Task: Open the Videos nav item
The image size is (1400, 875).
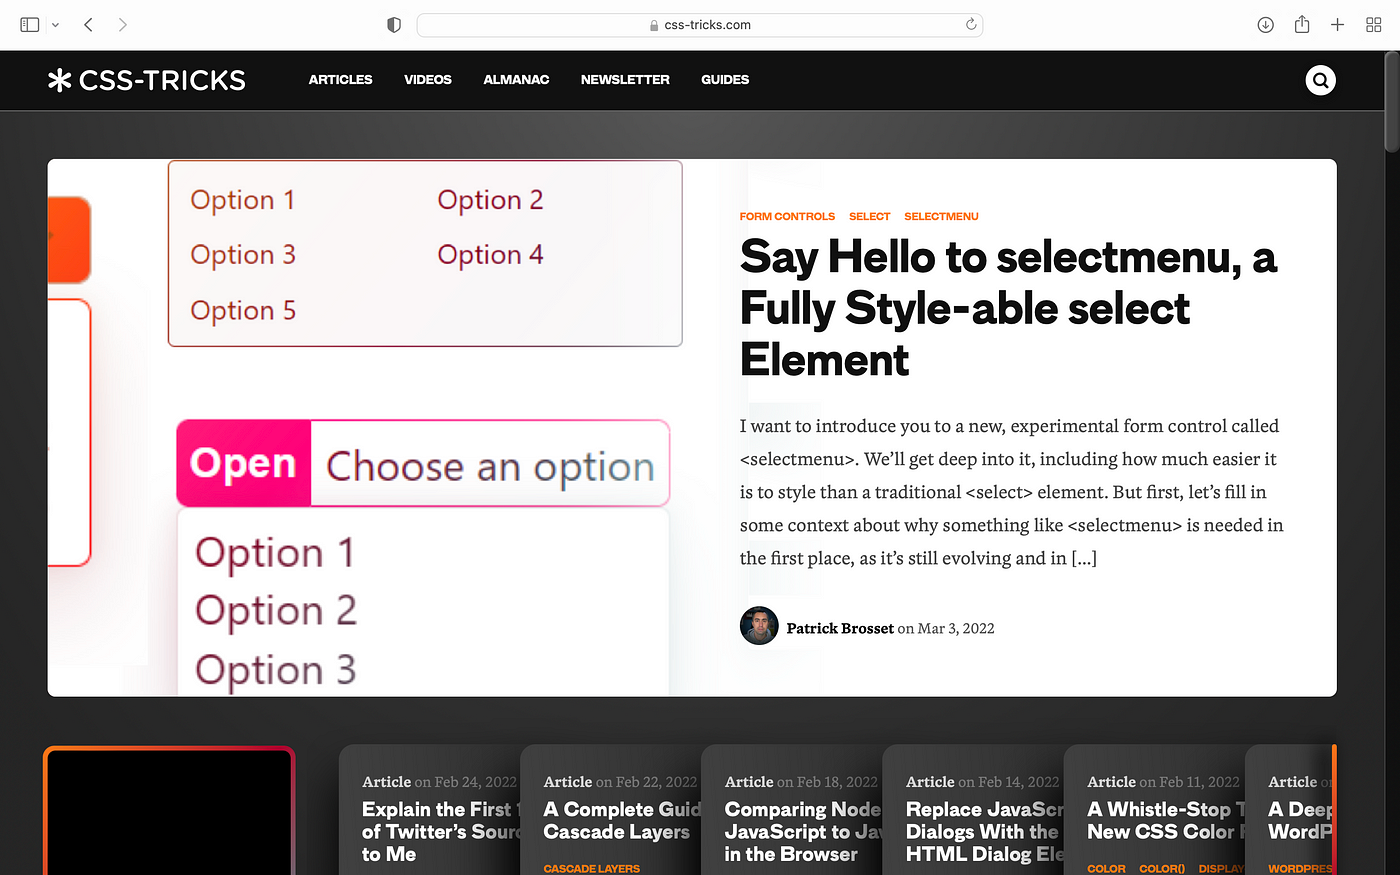Action: [x=428, y=80]
